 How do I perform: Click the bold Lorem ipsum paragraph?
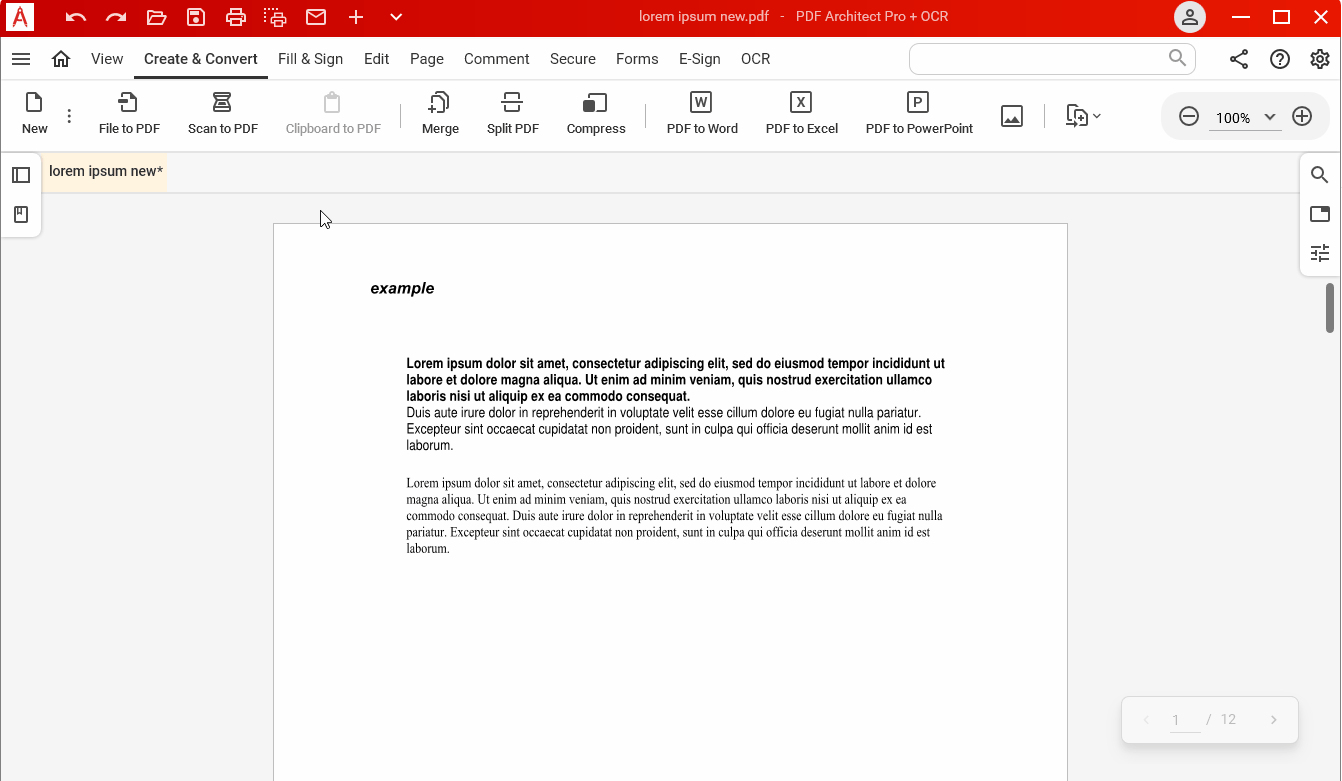click(675, 380)
